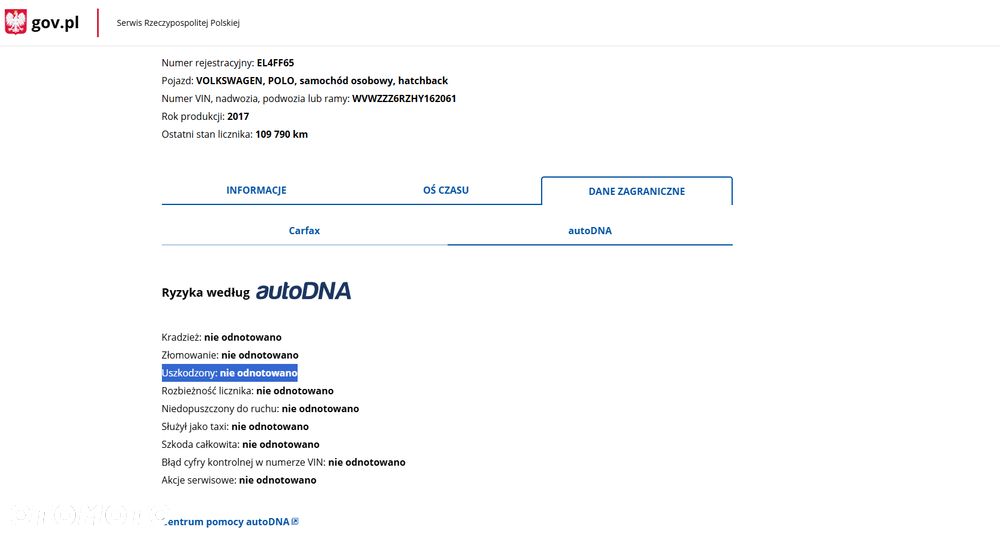Click the gov.pl eagle emblem logo
This screenshot has width=1000, height=535.
(15, 22)
